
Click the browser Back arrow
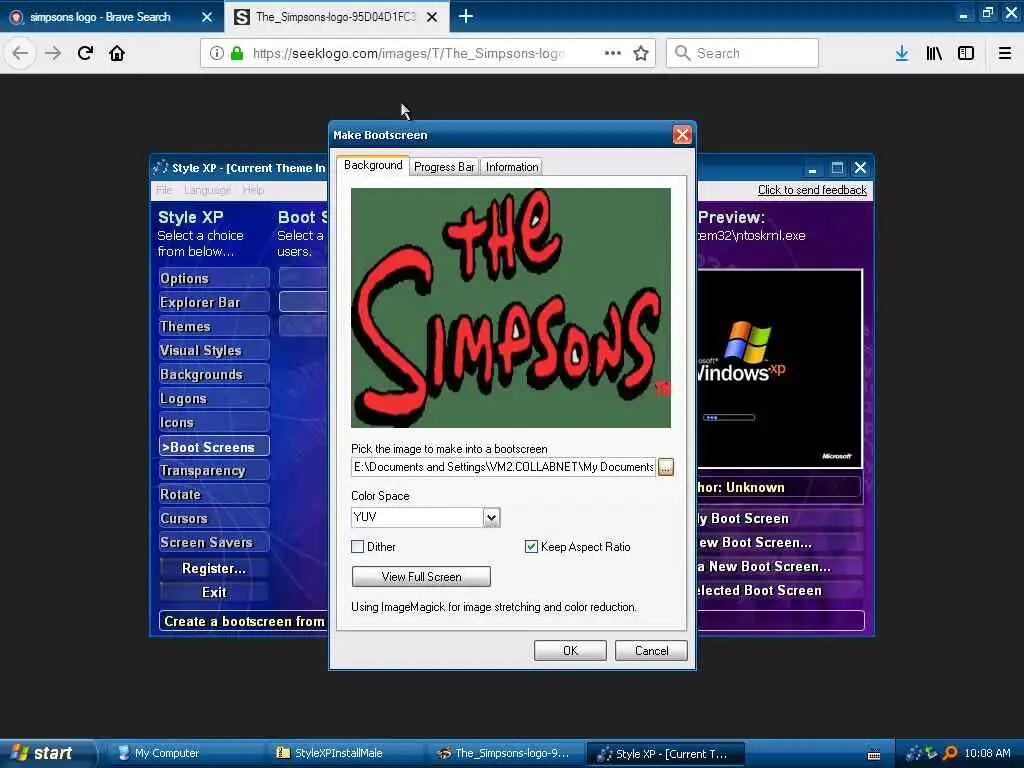tap(20, 53)
